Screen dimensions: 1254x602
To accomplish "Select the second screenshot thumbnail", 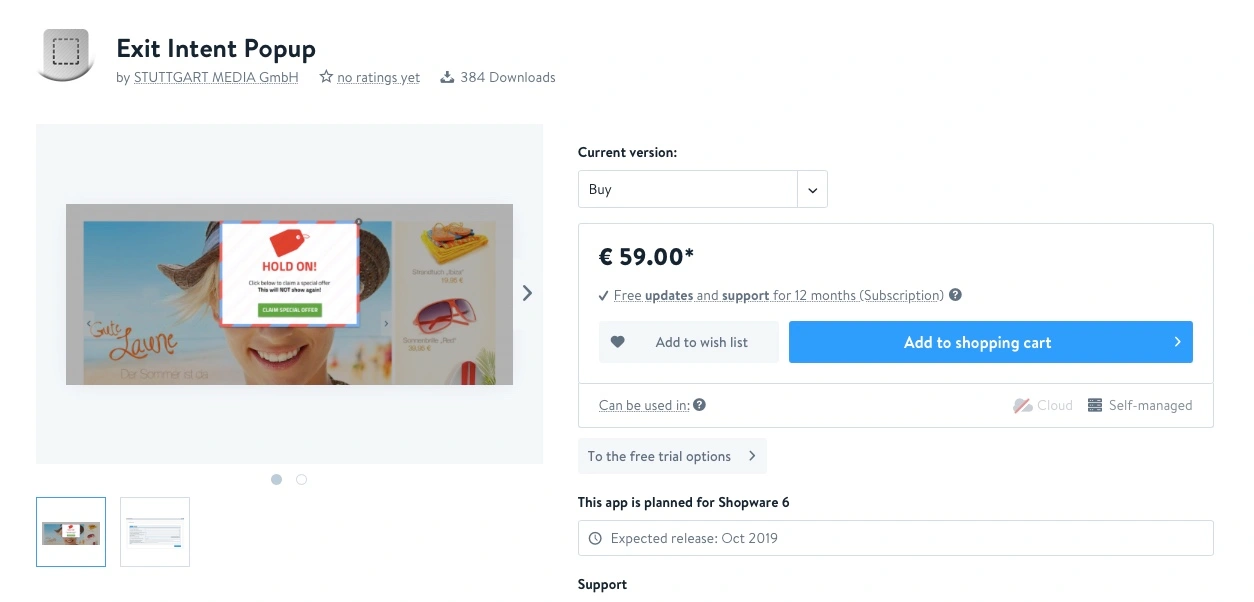I will point(154,531).
